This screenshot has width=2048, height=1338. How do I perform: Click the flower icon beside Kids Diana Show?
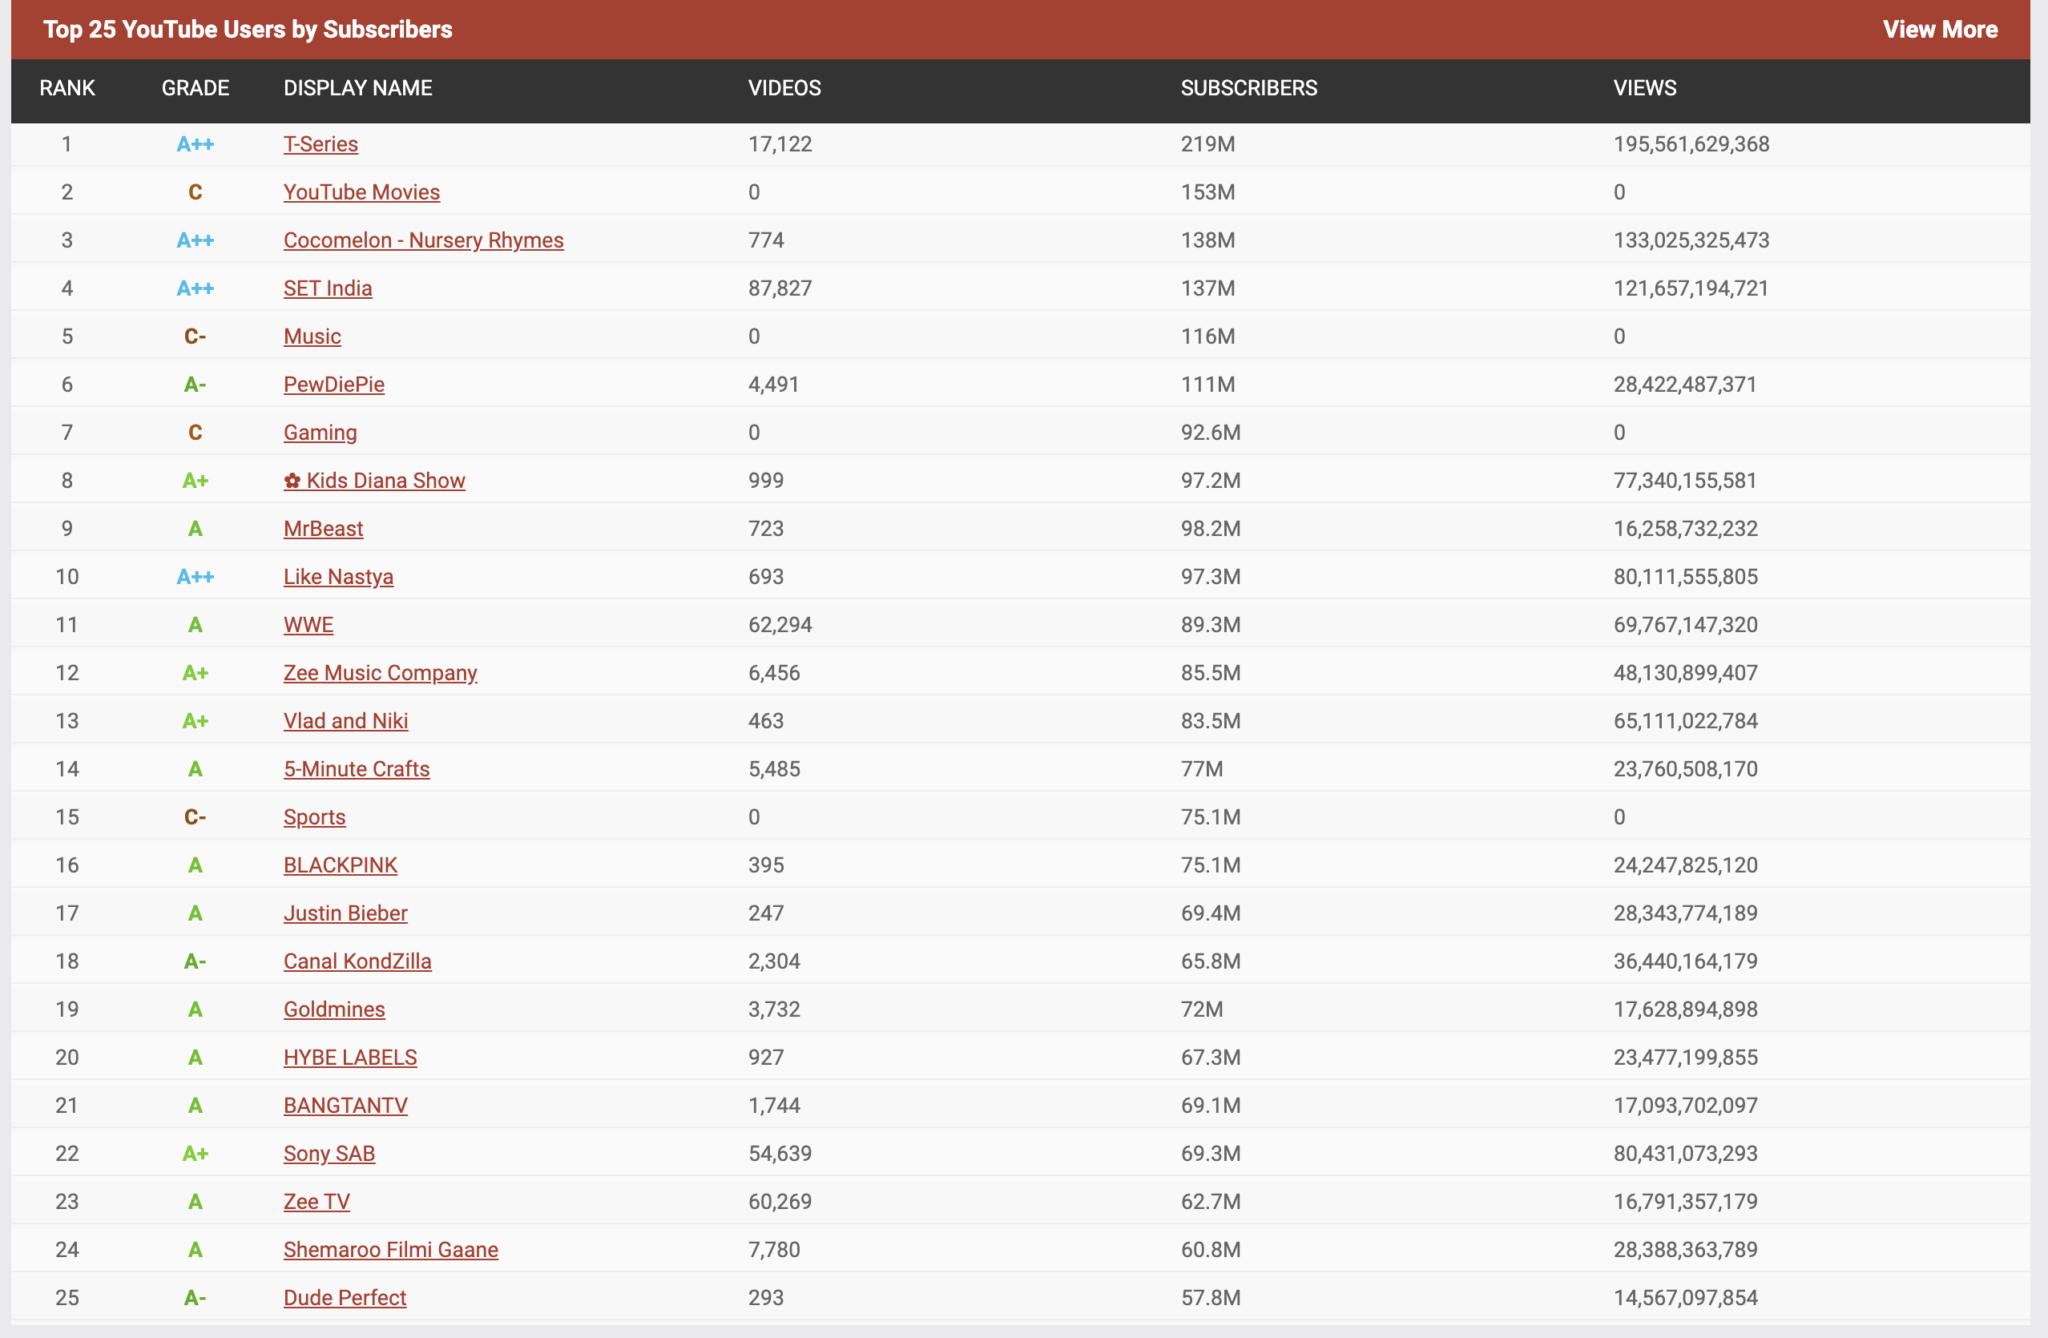click(x=292, y=481)
